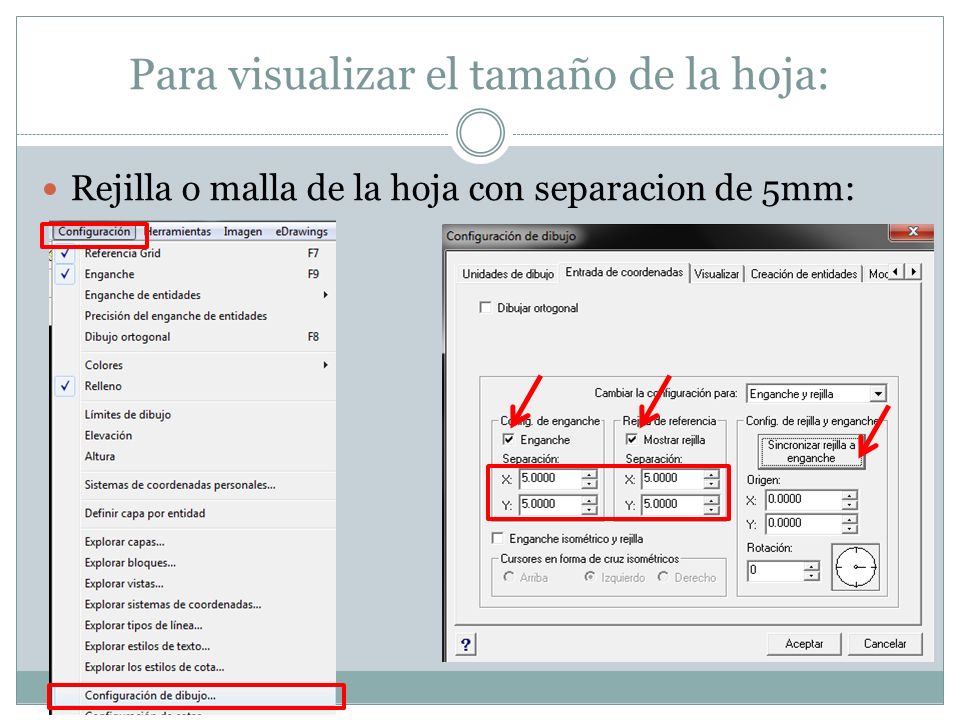The height and width of the screenshot is (720, 960).
Task: Click the Origen X field
Action: 803,500
